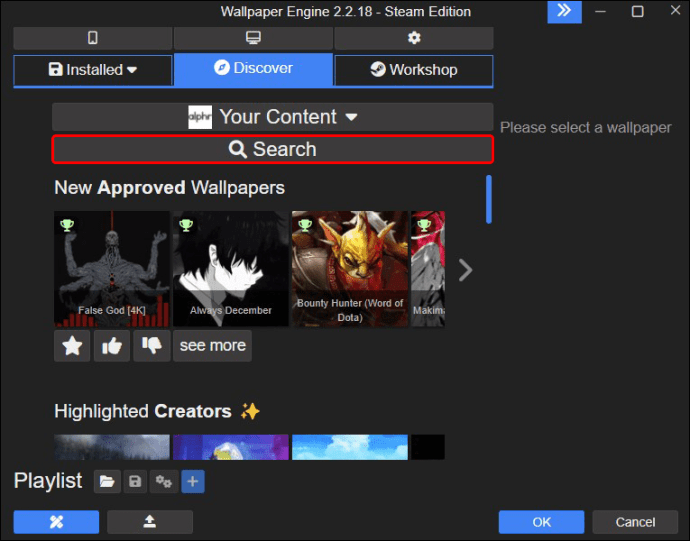Open the purple Highlighted Creators thumbnail

pyautogui.click(x=231, y=447)
